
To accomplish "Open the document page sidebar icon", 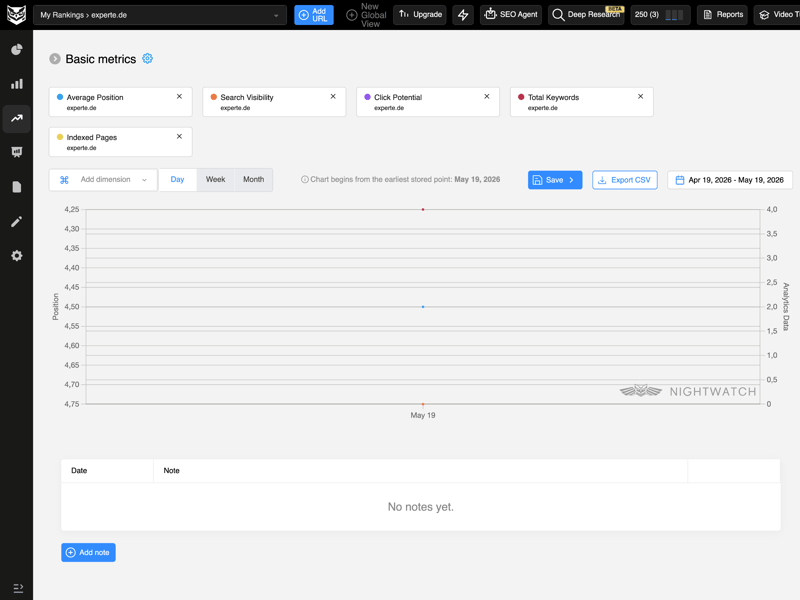I will click(x=17, y=187).
